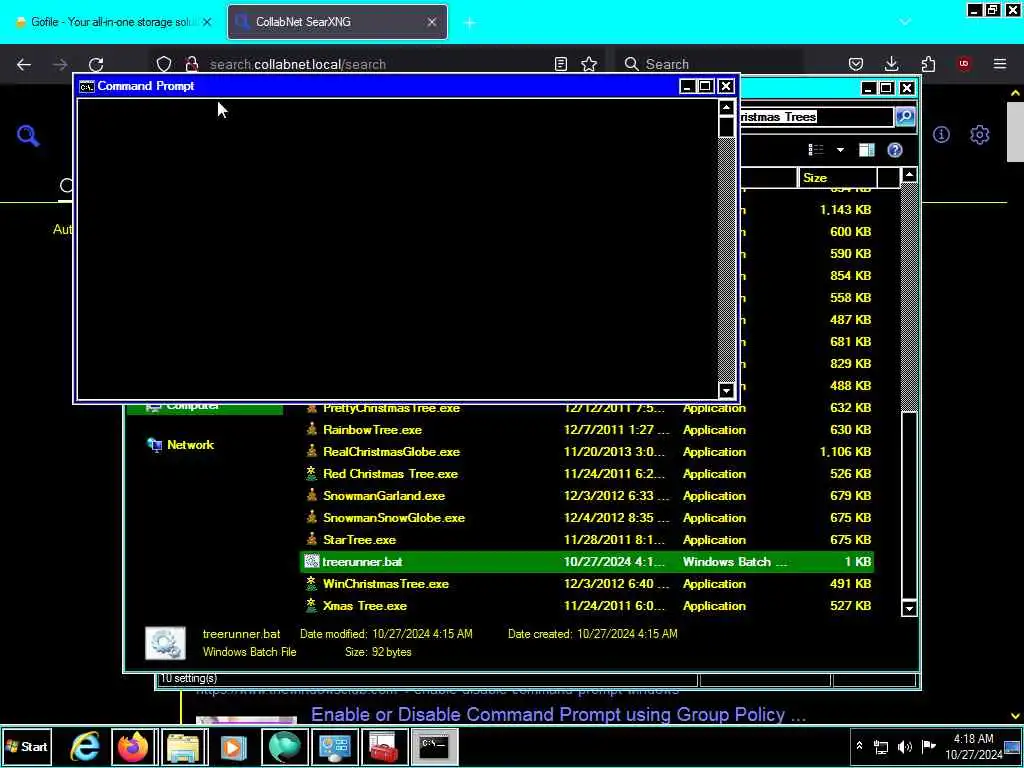Open a new Firefox tab
Viewport: 1024px width, 768px height.
coord(470,23)
